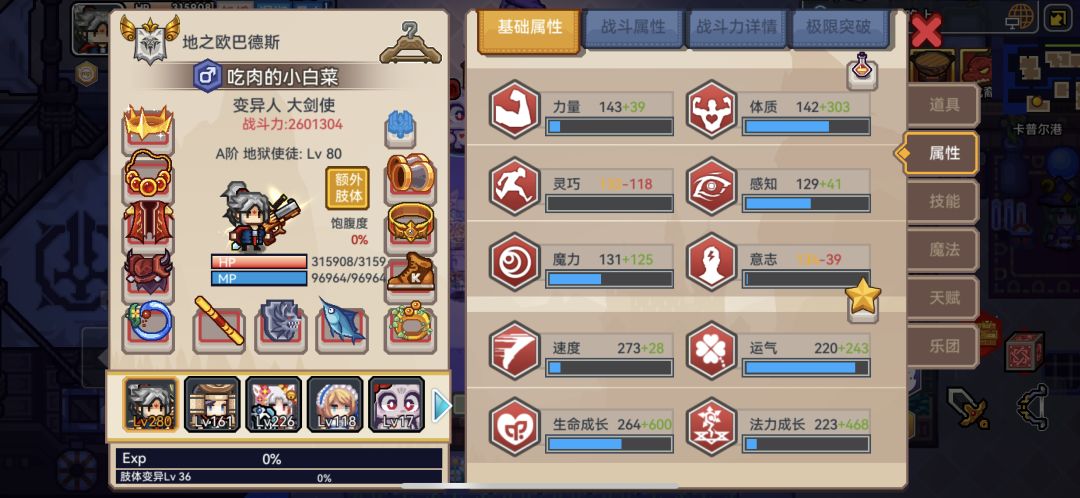Select the red gem necklace slot

(x=148, y=173)
